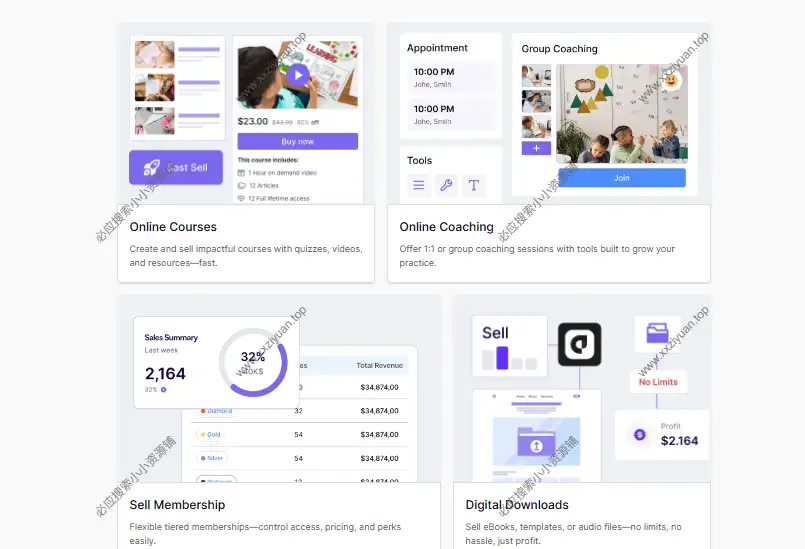Open the Digital Downloads card heading
This screenshot has width=805, height=549.
(516, 505)
